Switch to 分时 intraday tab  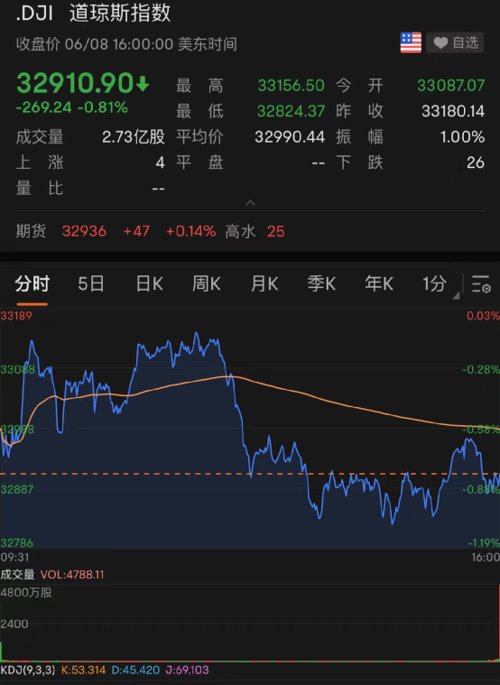(32, 284)
